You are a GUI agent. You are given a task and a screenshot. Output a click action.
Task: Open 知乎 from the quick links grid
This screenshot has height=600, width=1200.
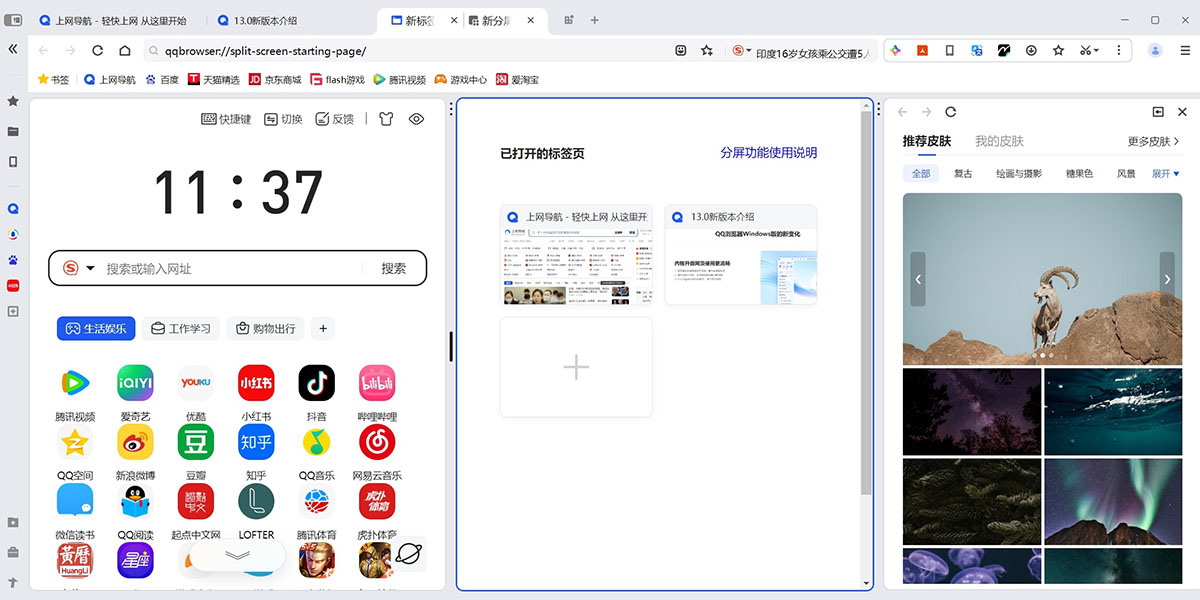[x=256, y=442]
